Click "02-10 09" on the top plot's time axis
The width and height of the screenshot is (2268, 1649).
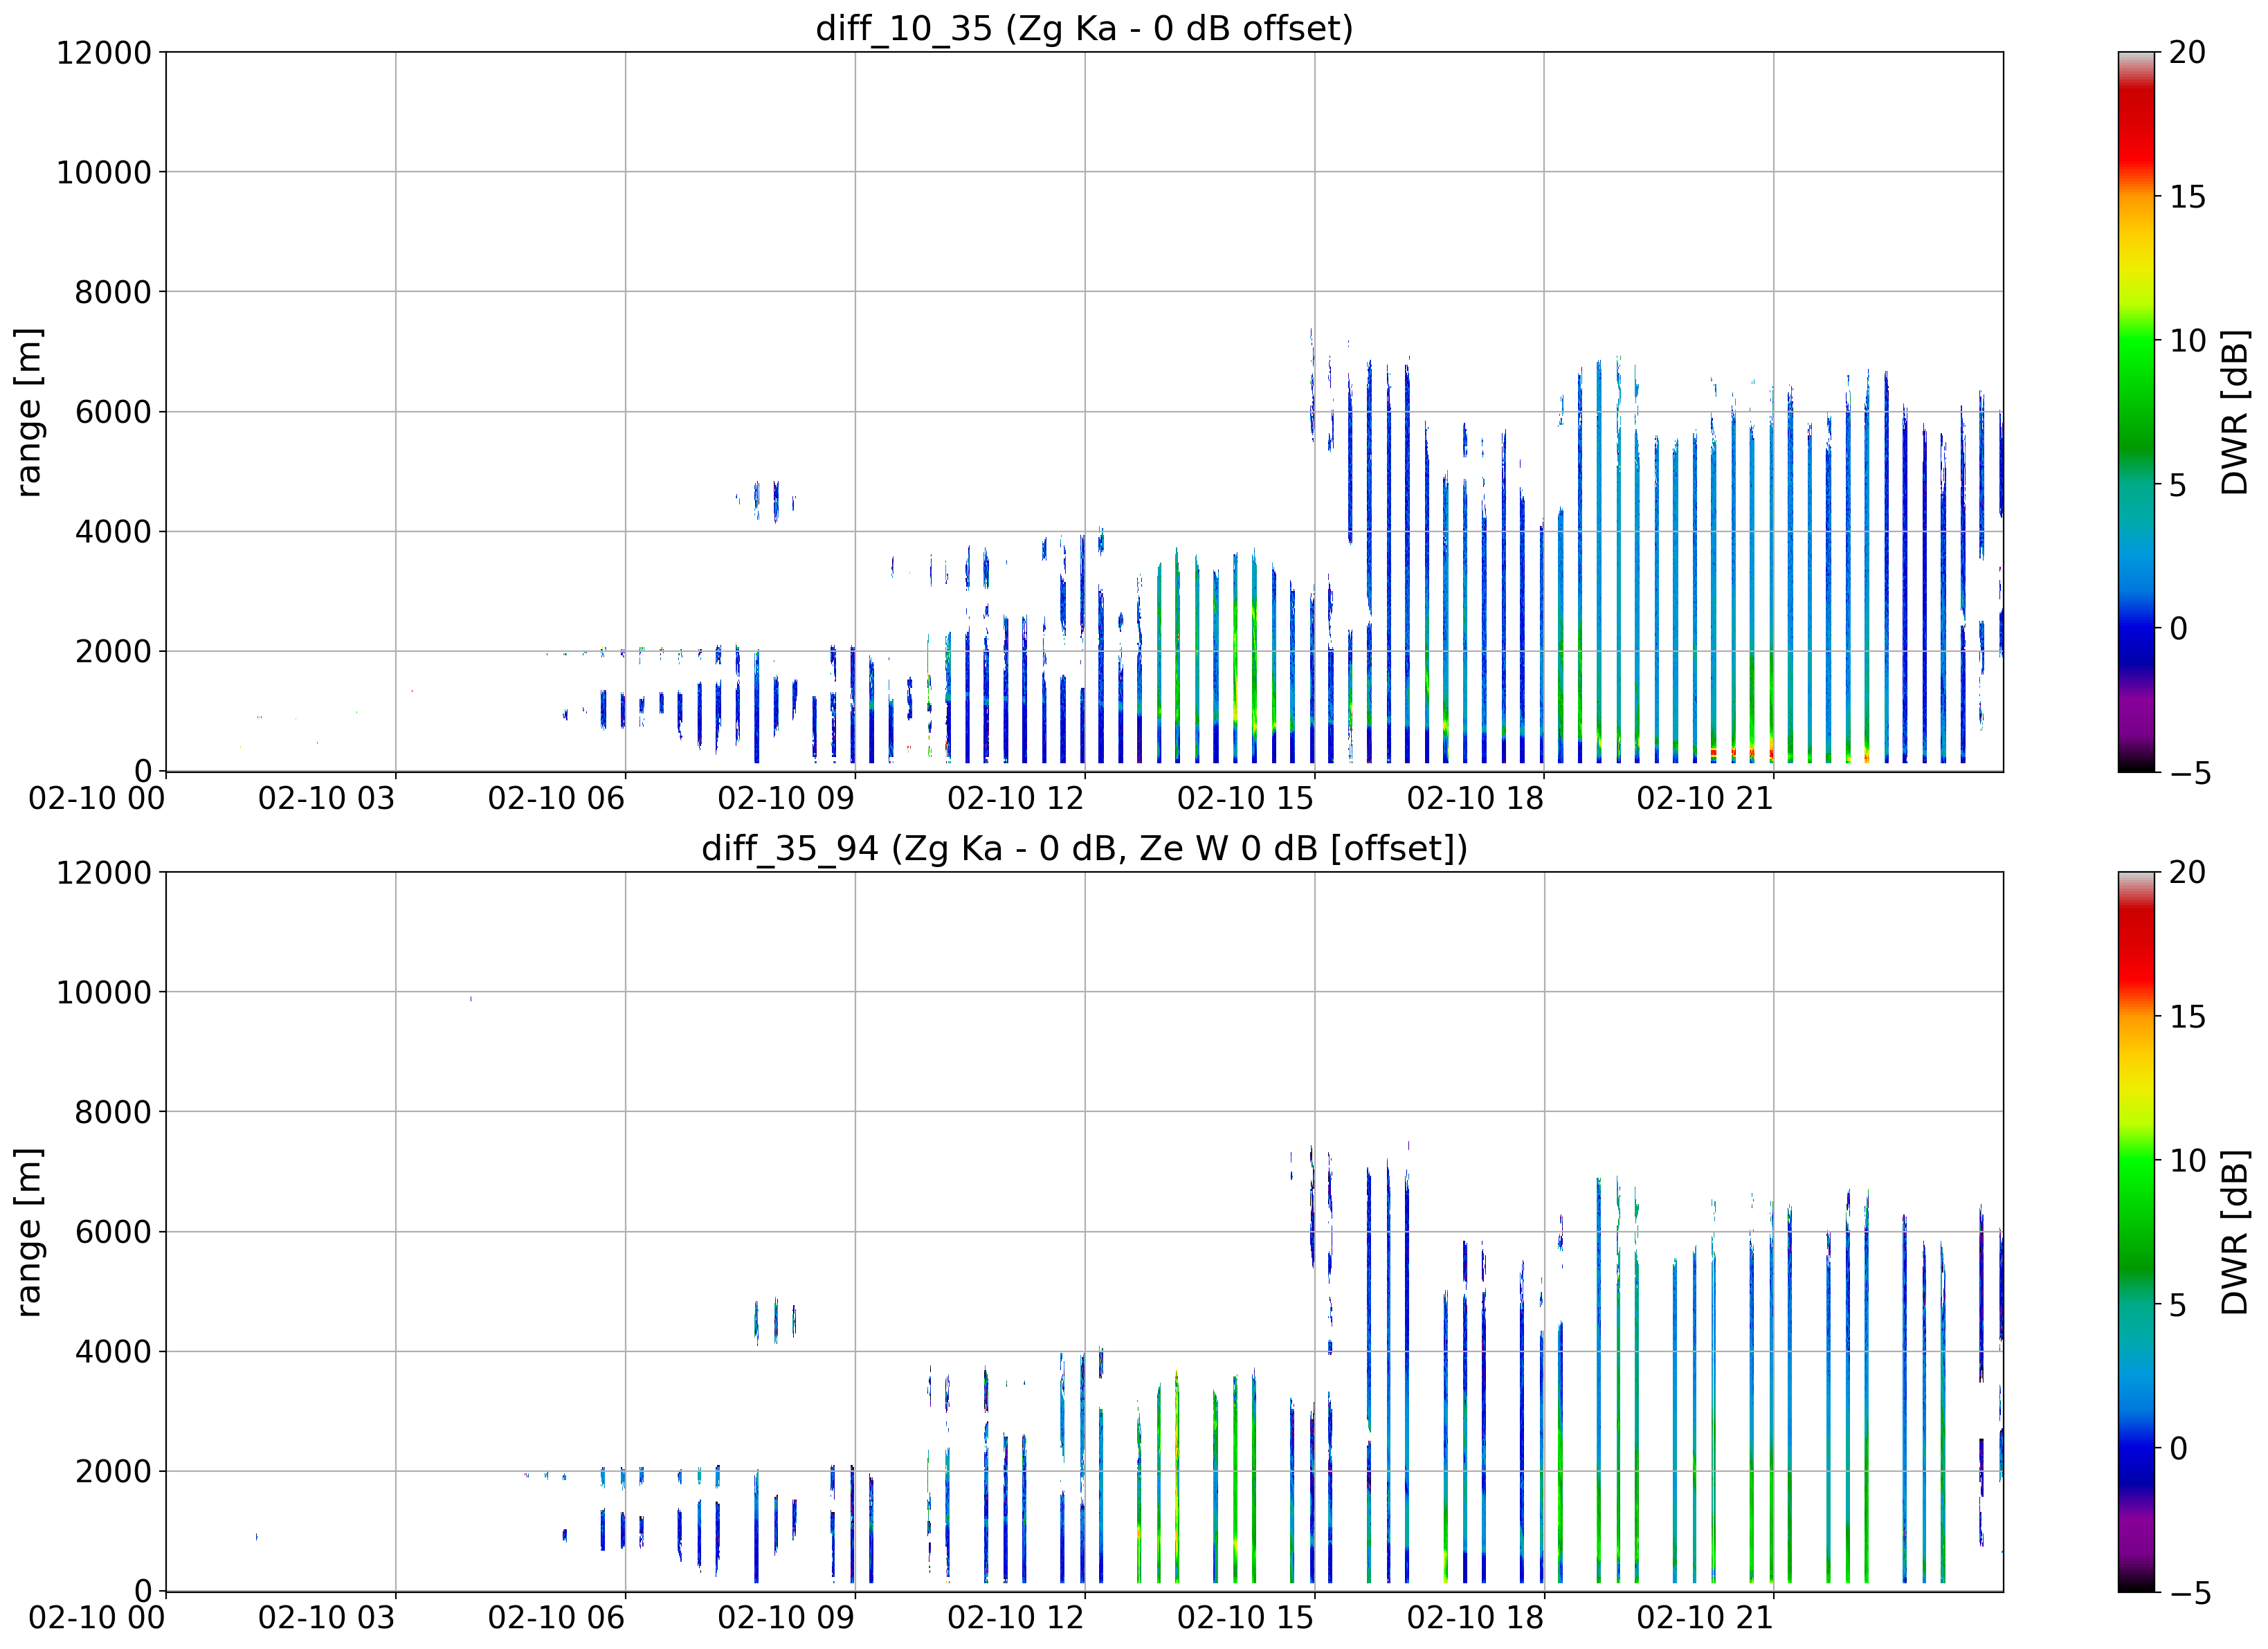(x=787, y=798)
